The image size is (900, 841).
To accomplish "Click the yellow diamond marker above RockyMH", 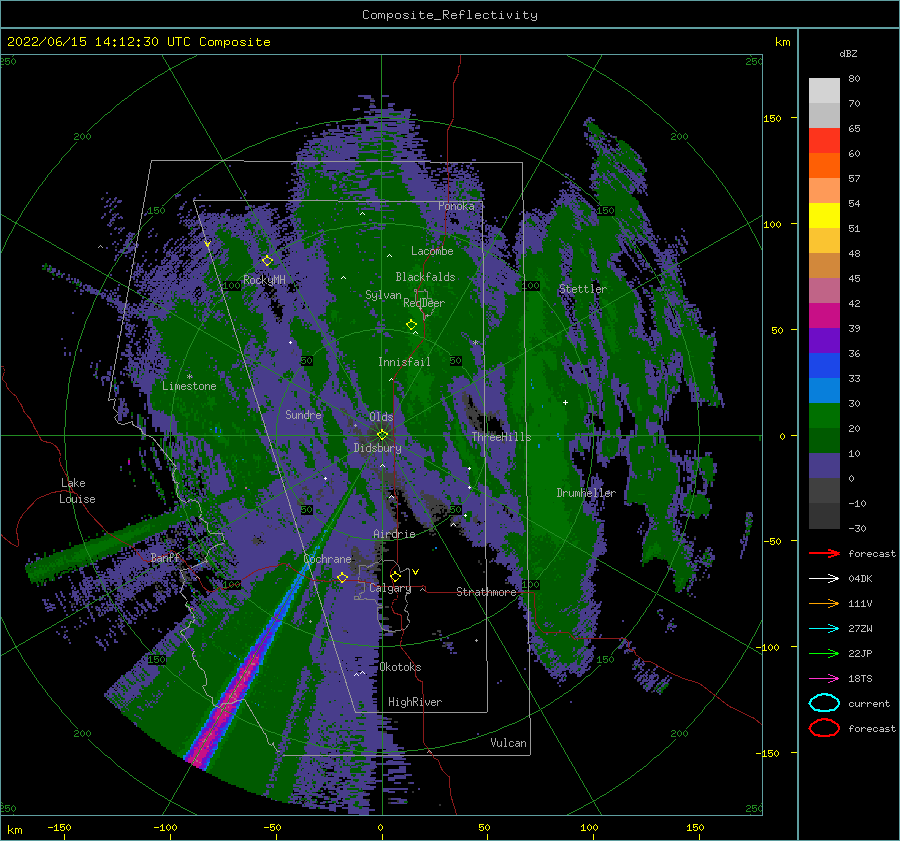I will click(267, 261).
